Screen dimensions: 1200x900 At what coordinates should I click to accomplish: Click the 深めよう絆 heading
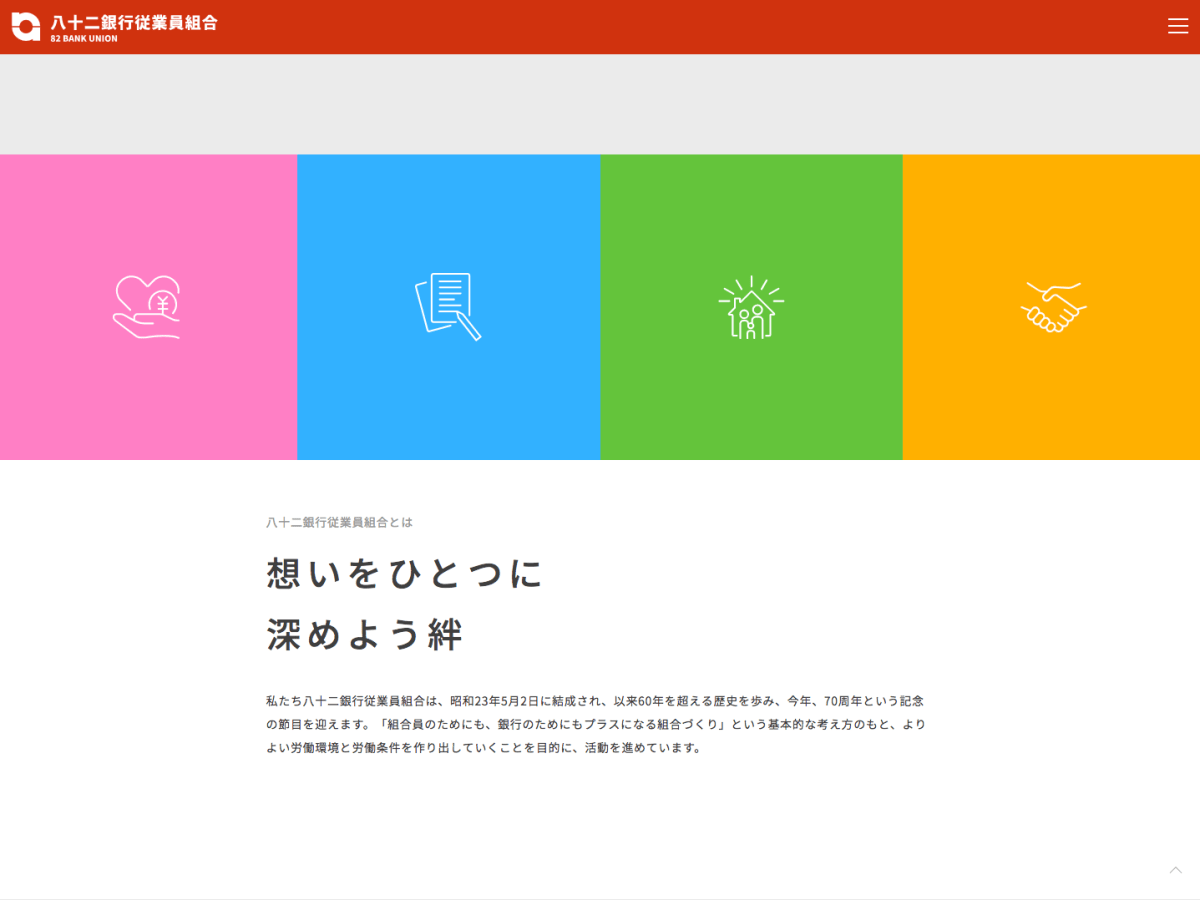[x=365, y=635]
